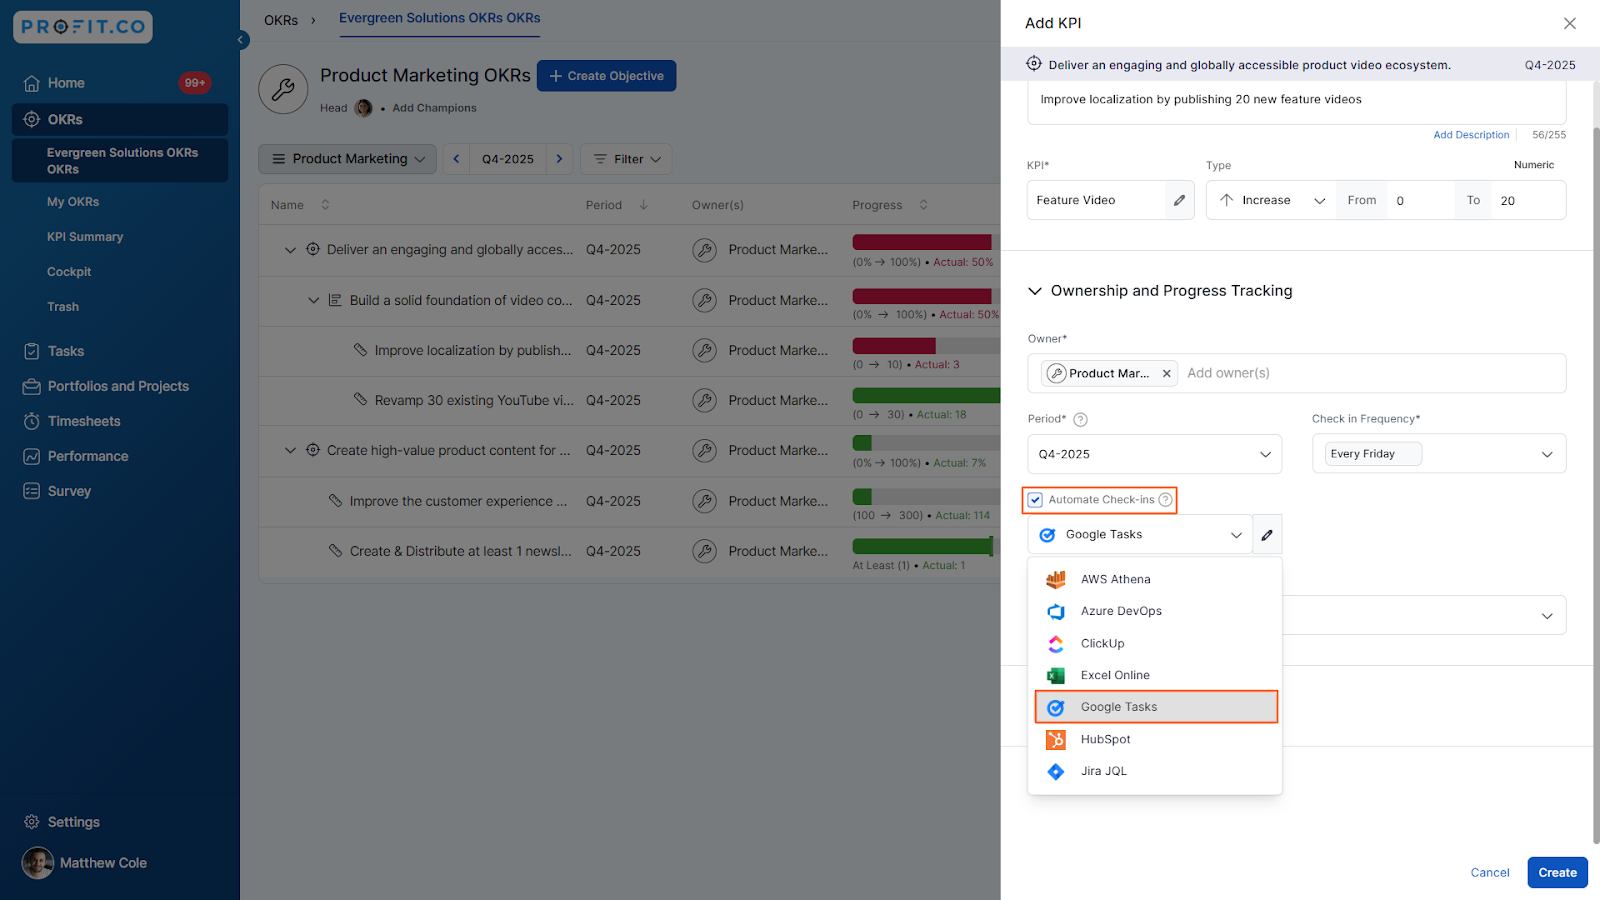This screenshot has height=900, width=1600.
Task: Click the Portfolios and Projects icon
Action: click(x=32, y=386)
